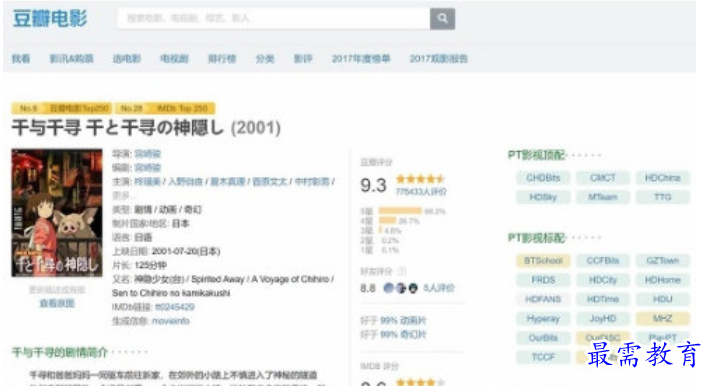Open the 影评 nav item

click(303, 59)
